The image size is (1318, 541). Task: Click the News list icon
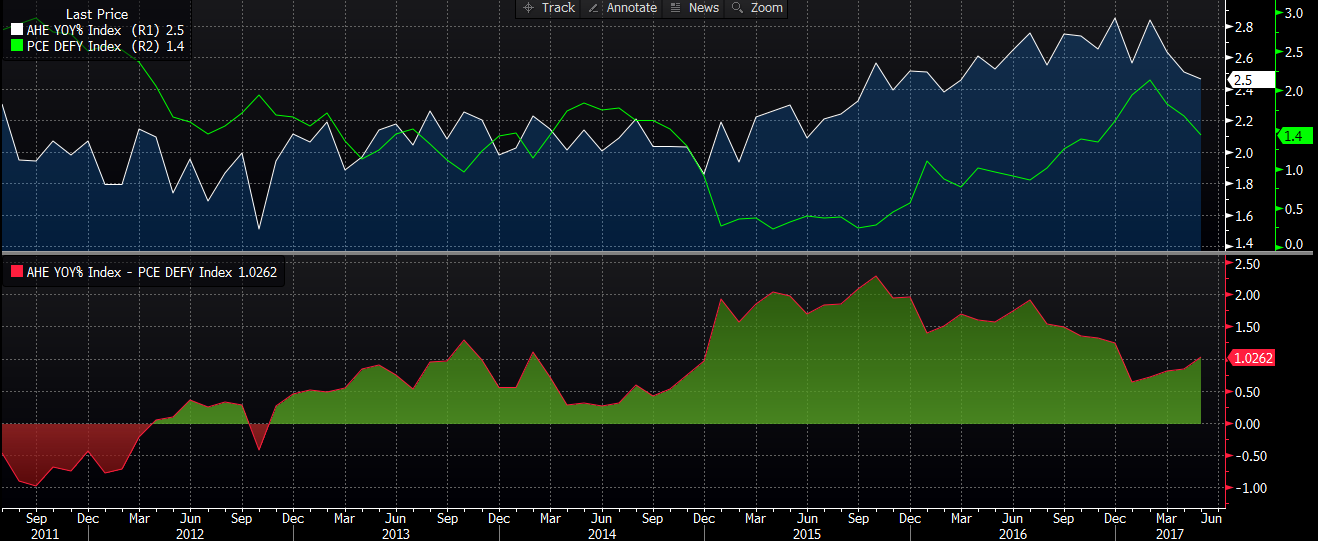point(675,8)
